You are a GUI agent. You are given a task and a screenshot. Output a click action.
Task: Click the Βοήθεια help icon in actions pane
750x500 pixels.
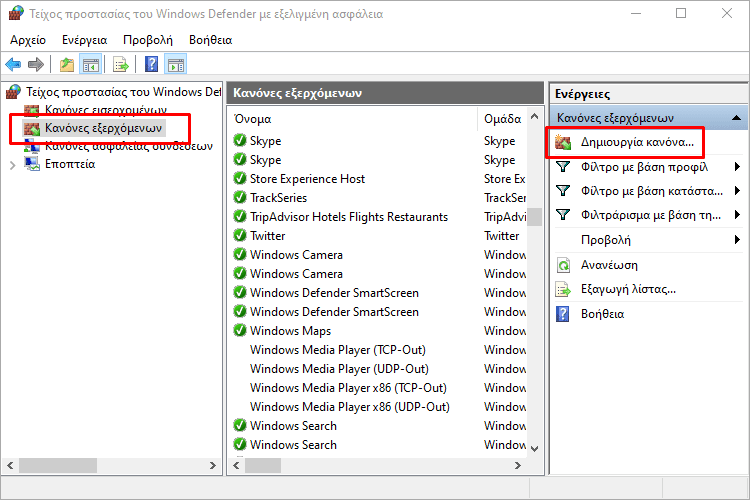coord(563,314)
